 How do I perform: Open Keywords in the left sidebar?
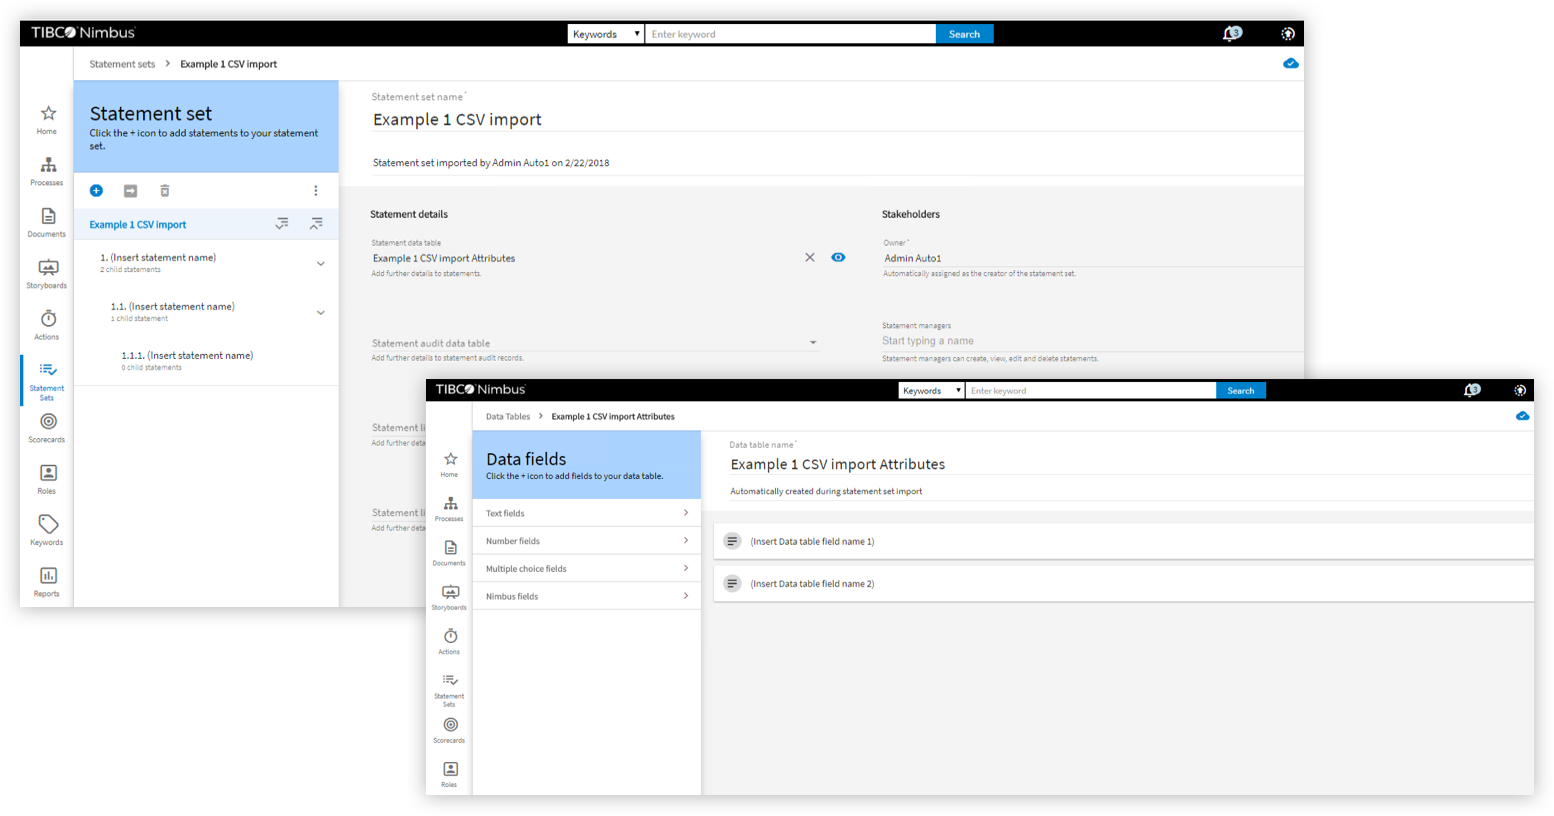click(x=47, y=529)
